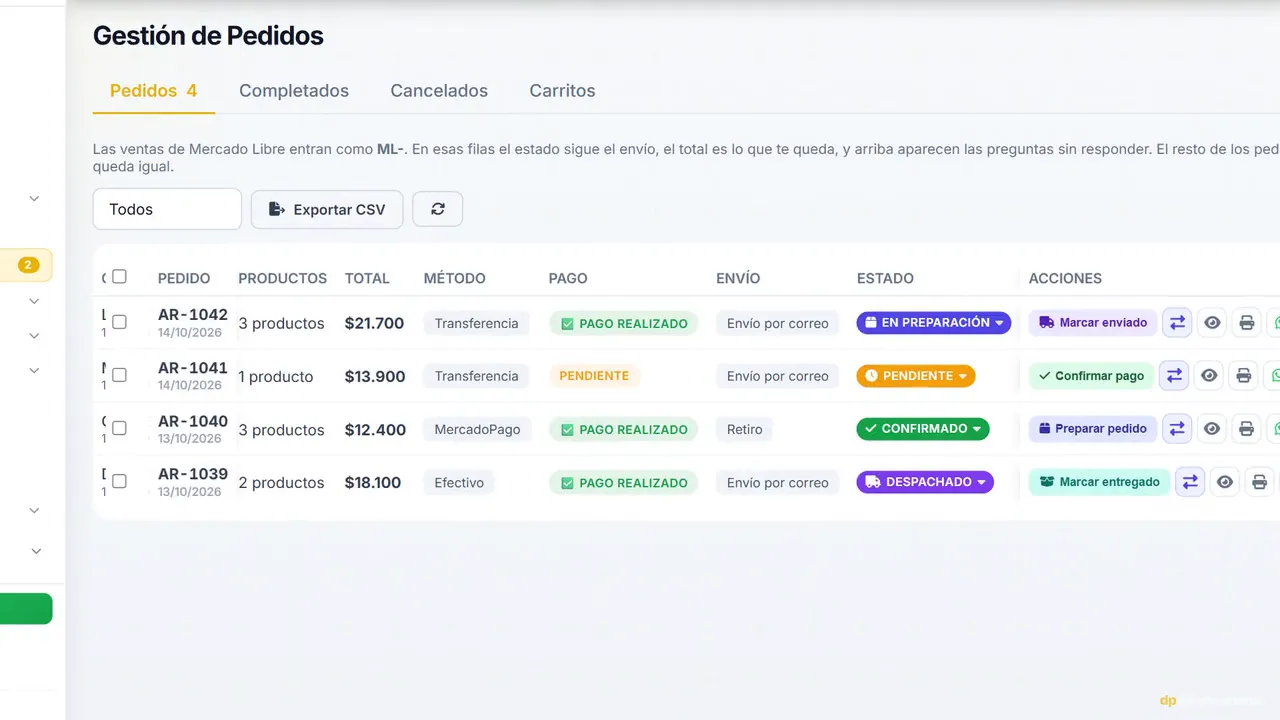Open the eye icon for order AR-1041
Image resolution: width=1280 pixels, height=720 pixels.
[x=1209, y=376]
